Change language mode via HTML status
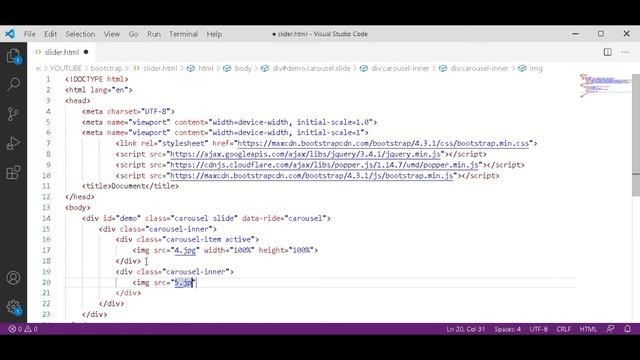The image size is (640, 360). [x=588, y=329]
